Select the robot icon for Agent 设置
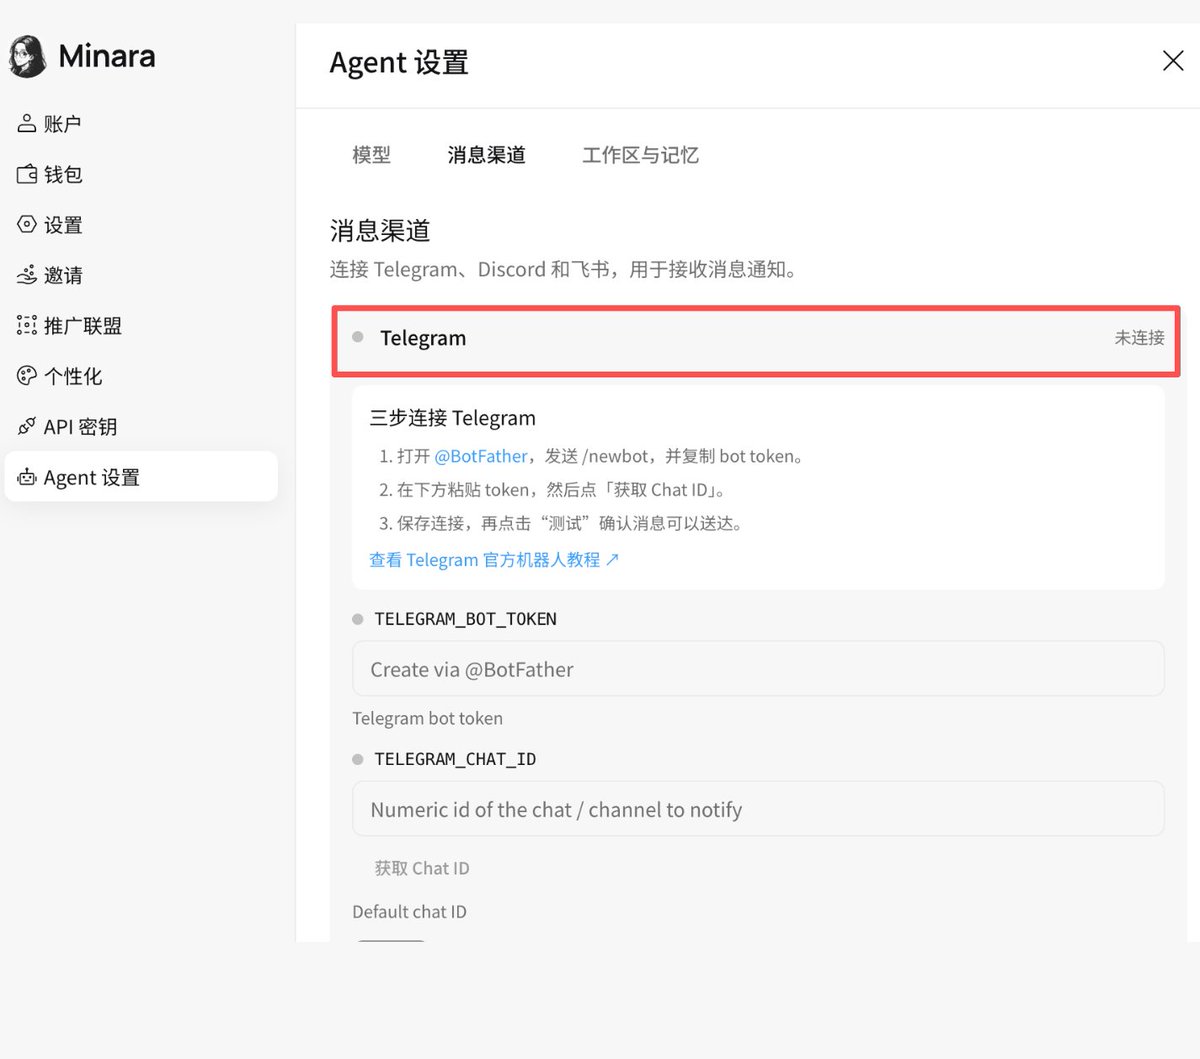The image size is (1200, 1059). (27, 477)
